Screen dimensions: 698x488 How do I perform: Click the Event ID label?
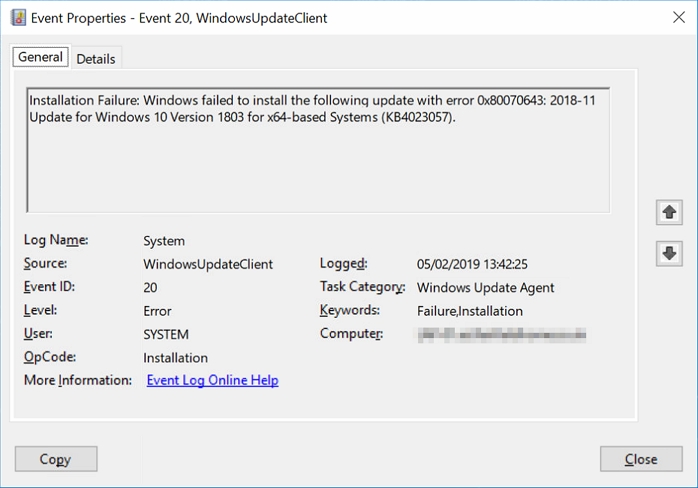pyautogui.click(x=49, y=286)
